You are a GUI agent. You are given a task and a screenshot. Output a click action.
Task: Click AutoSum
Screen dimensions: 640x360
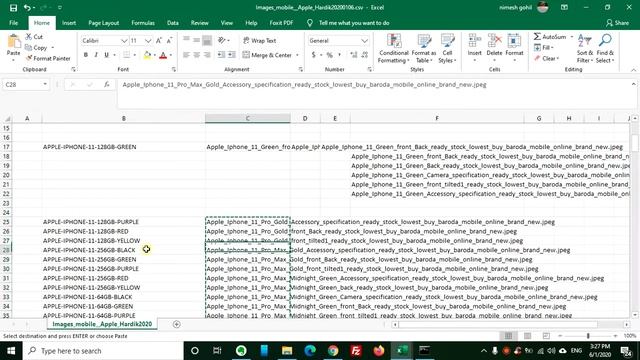pyautogui.click(x=550, y=37)
